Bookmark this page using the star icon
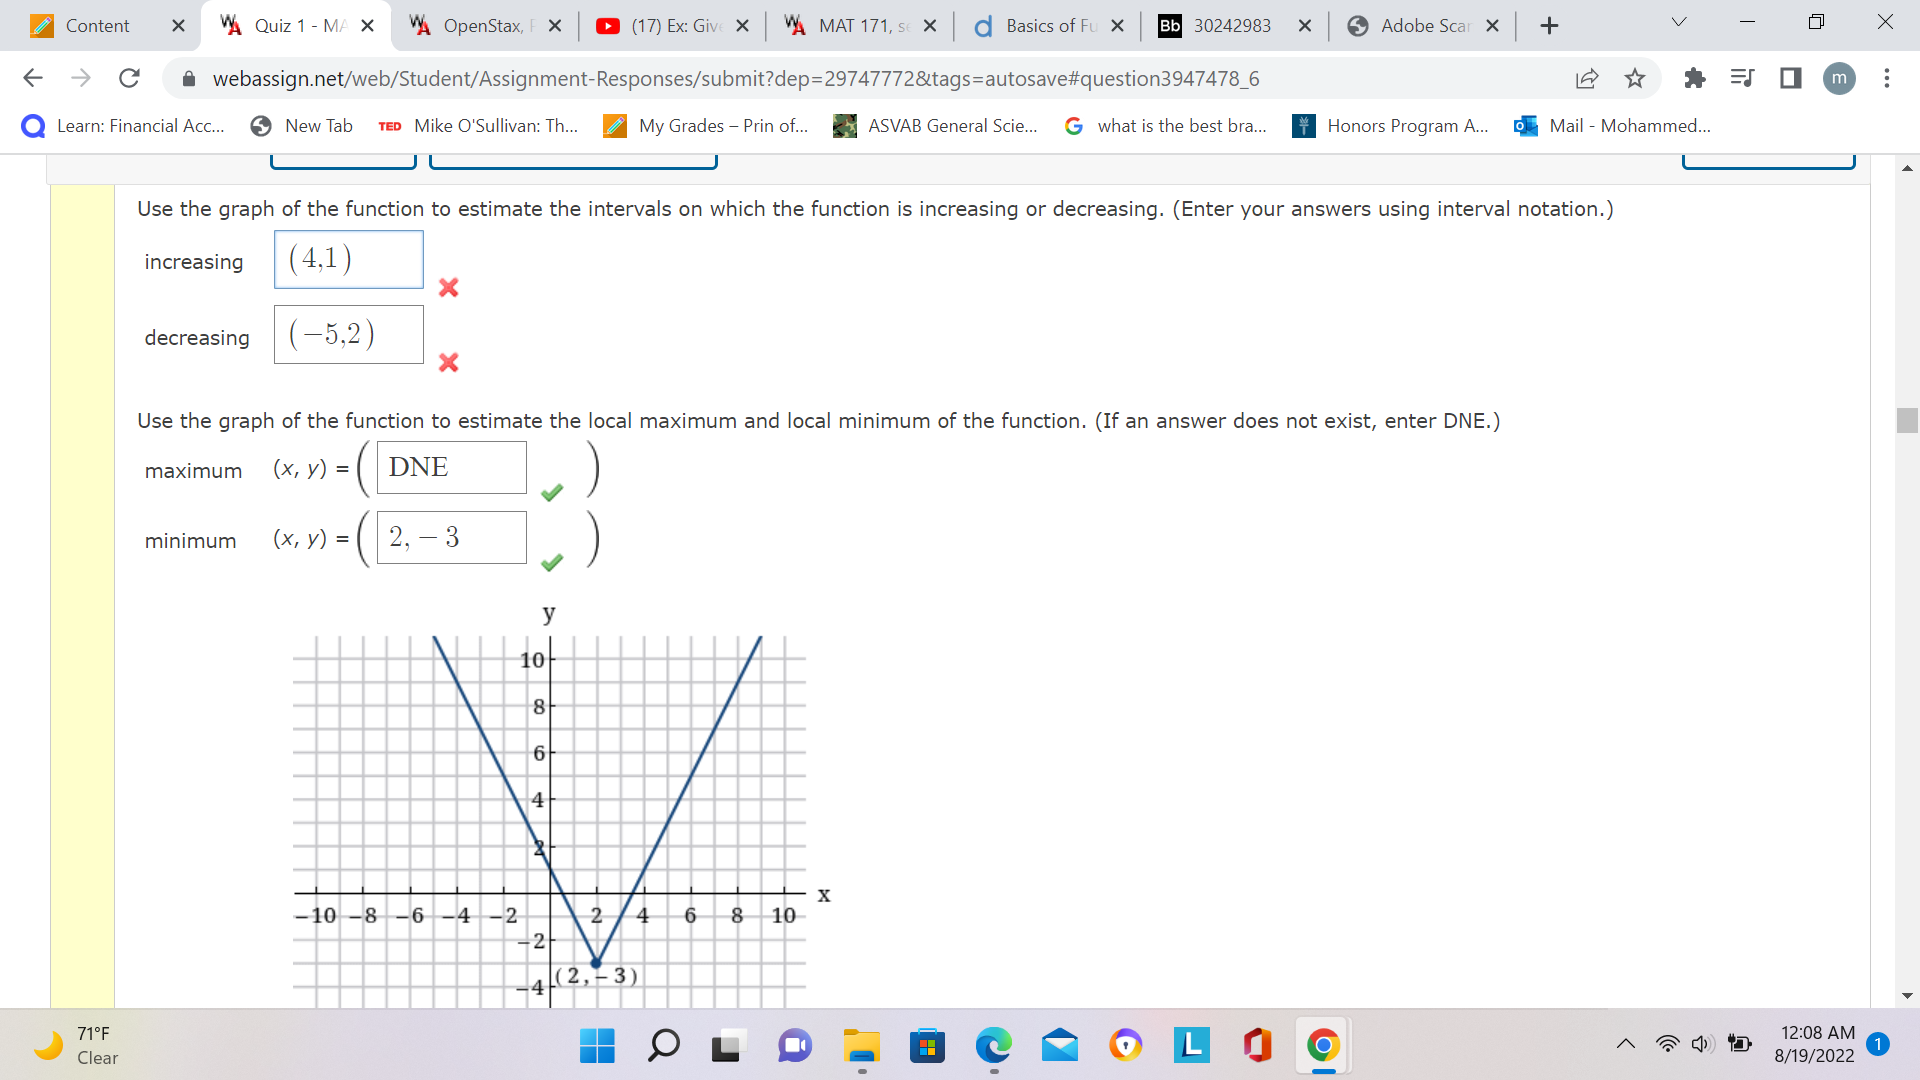 (x=1636, y=78)
